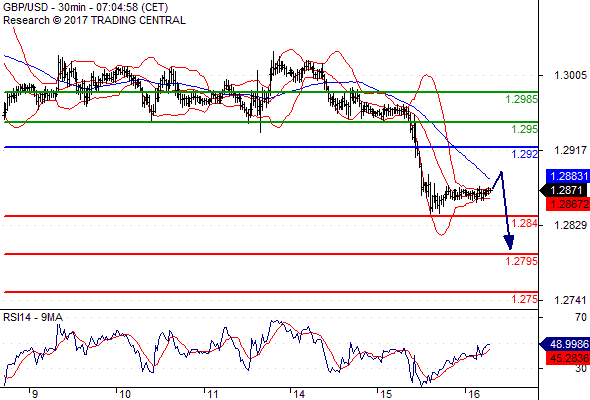The image size is (590, 400).
Task: Click the 1.2985 green resistance label
Action: pos(521,99)
